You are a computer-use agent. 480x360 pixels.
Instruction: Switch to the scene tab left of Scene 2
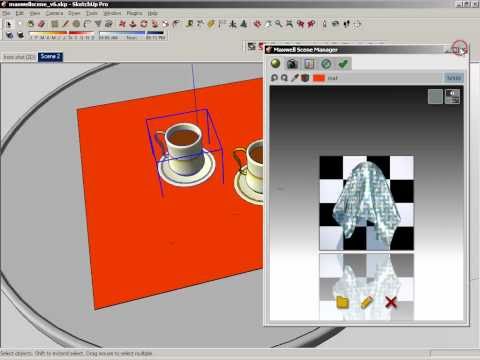click(19, 57)
